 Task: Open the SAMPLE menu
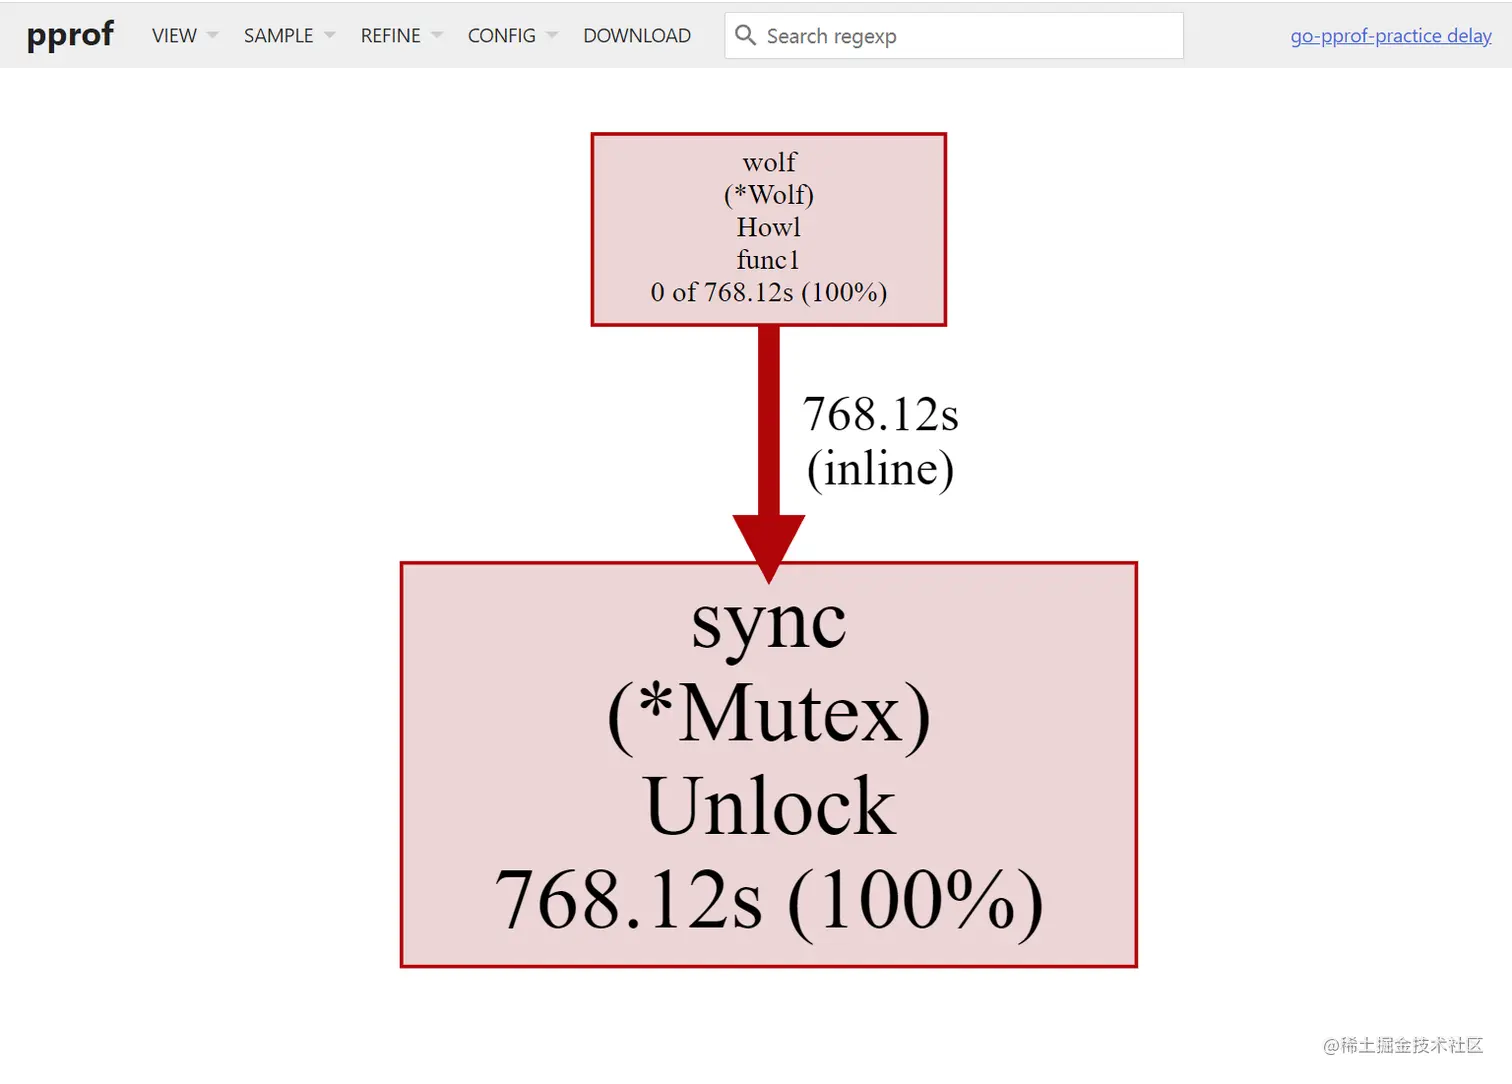(277, 35)
